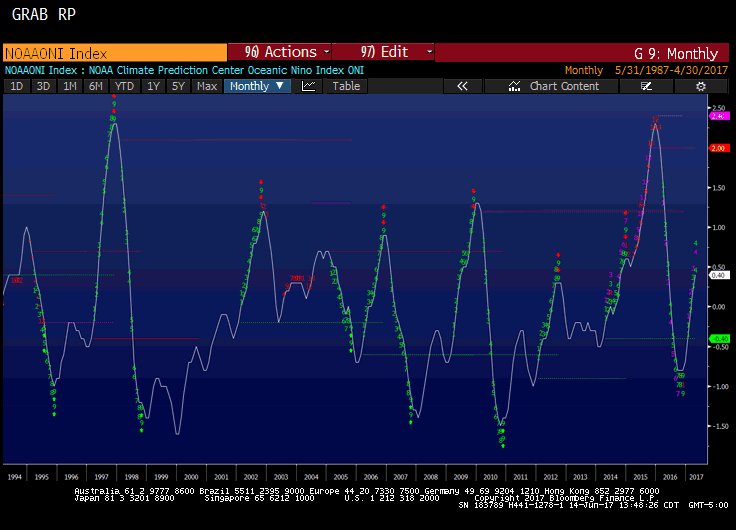
Task: Expand the Monthly periodicity dropdown
Action: click(257, 86)
